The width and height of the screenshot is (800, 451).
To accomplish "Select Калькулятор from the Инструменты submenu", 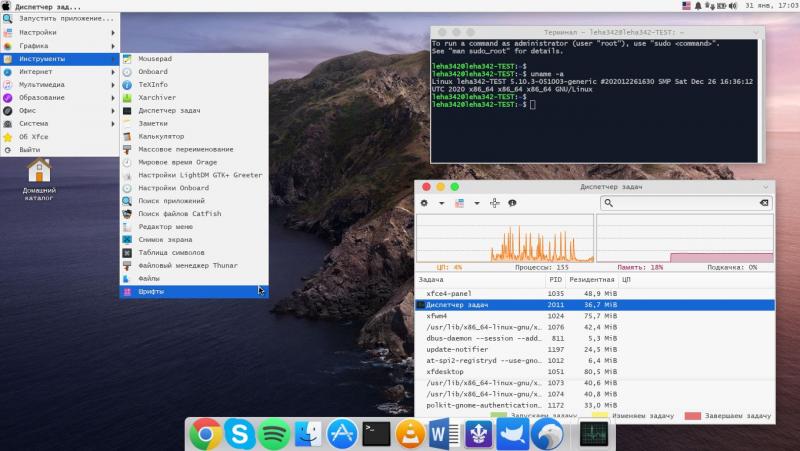I will click(x=161, y=136).
